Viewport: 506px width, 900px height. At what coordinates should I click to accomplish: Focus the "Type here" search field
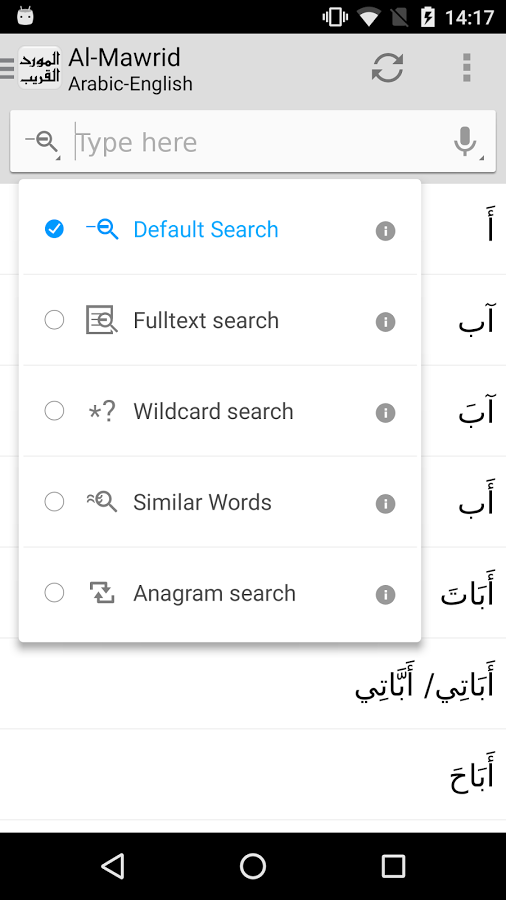click(x=261, y=142)
